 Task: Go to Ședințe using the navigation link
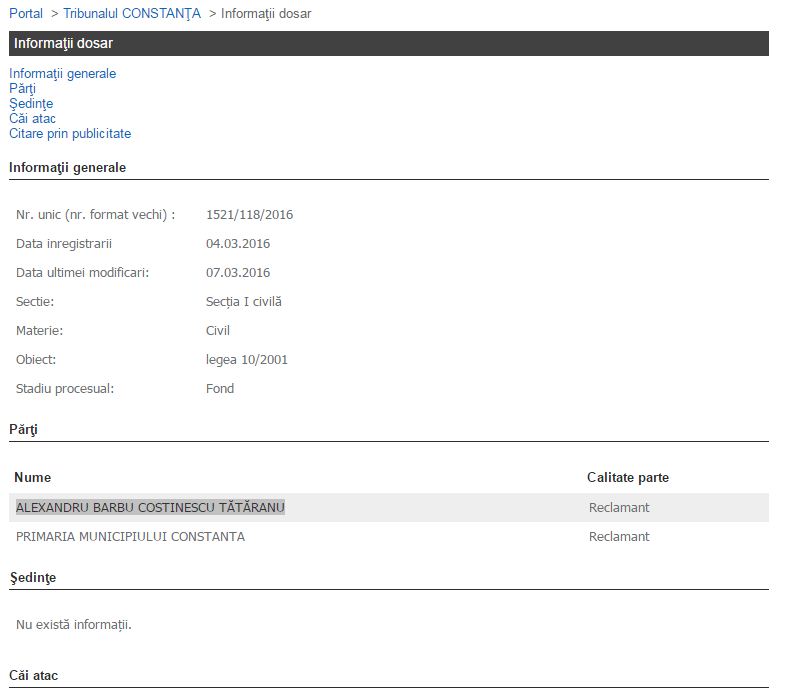pyautogui.click(x=31, y=103)
